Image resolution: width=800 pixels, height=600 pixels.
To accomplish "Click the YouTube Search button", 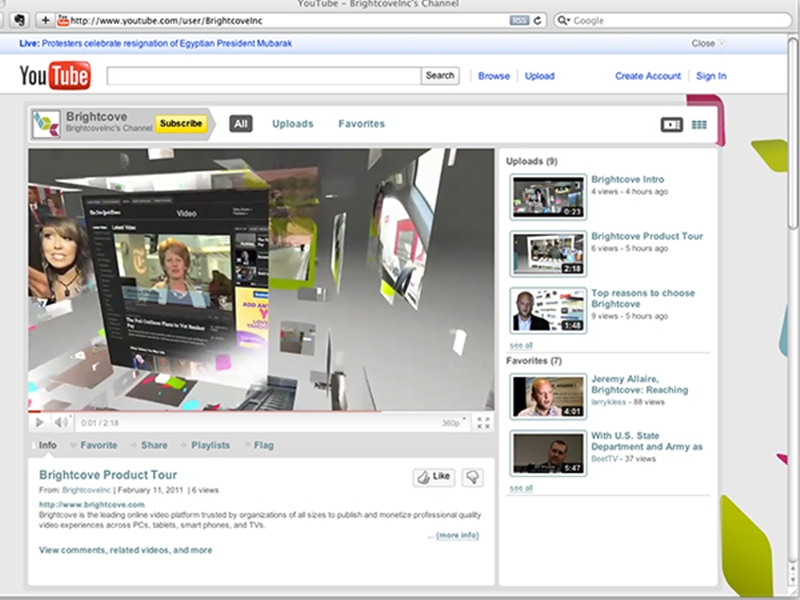I will [x=440, y=76].
